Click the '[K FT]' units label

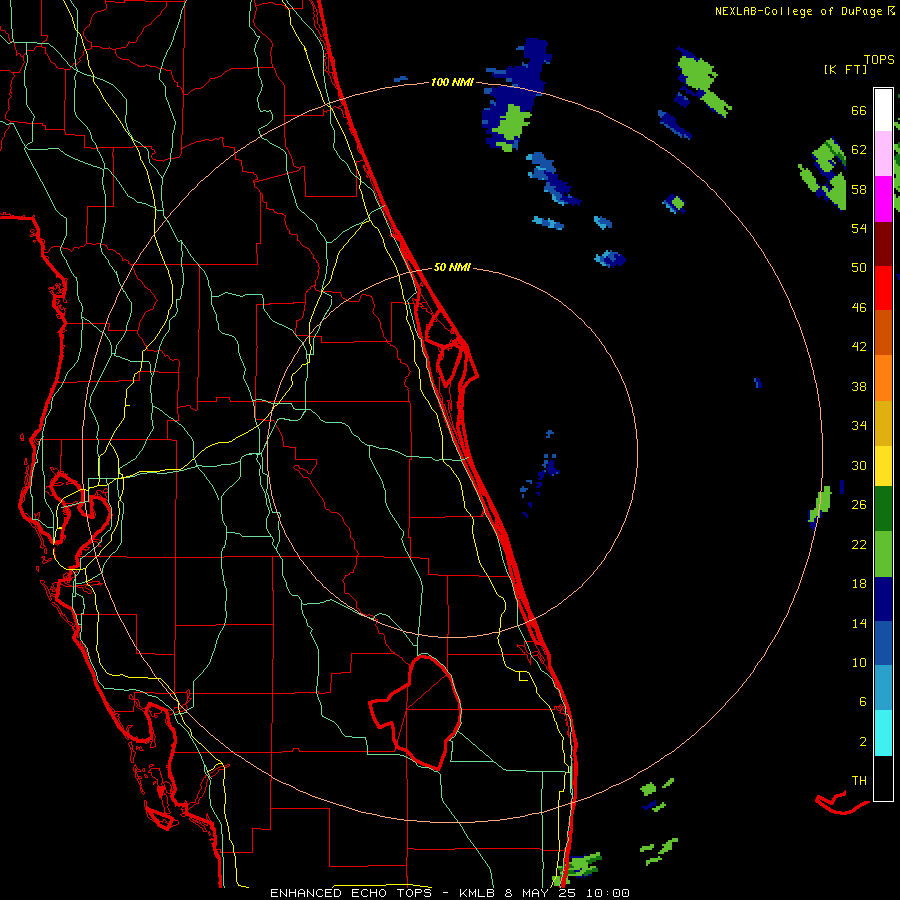(x=845, y=69)
